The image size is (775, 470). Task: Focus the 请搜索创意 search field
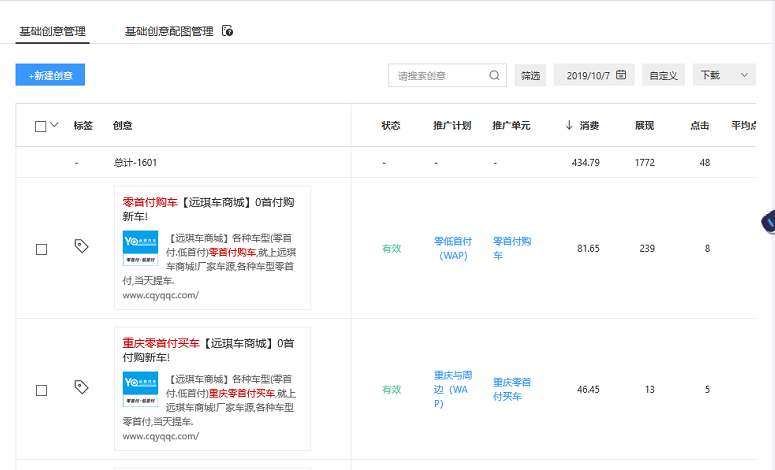coord(438,75)
